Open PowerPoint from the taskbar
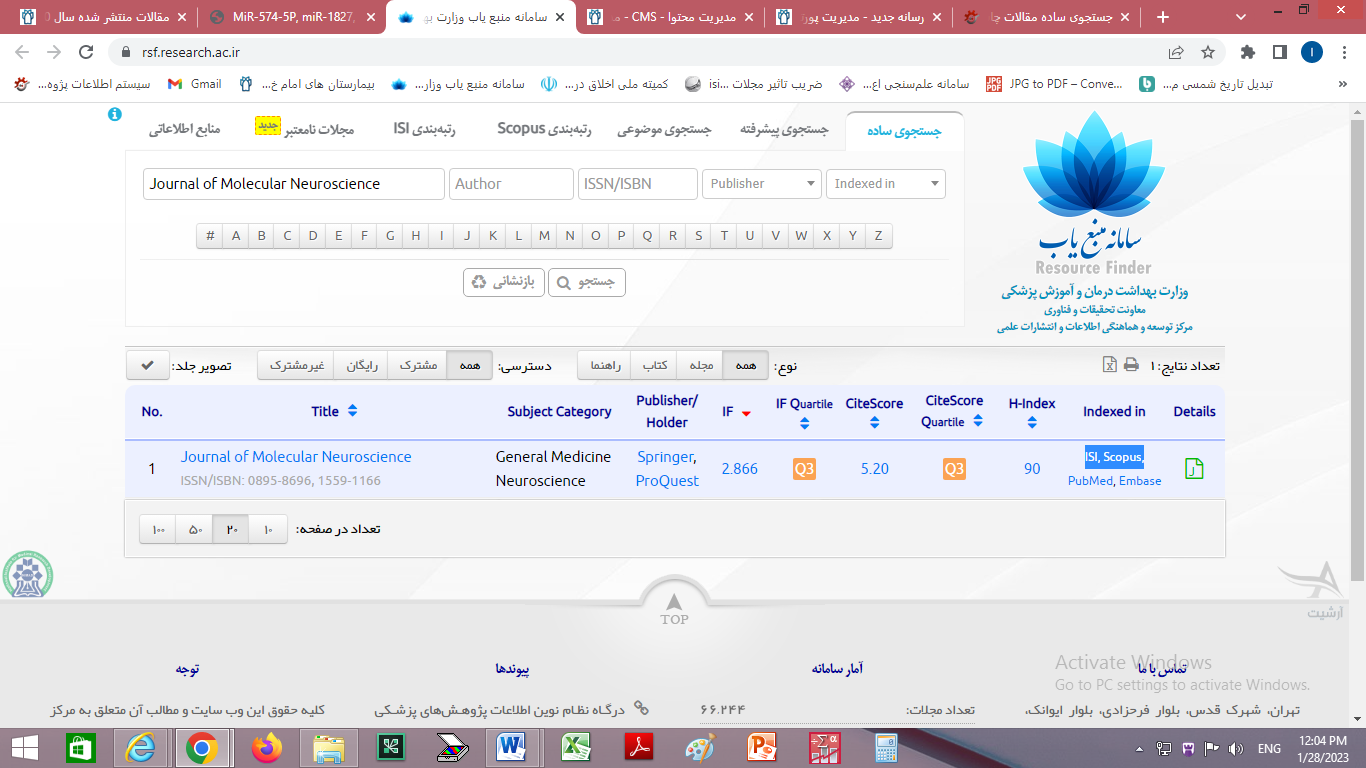The image size is (1366, 768). (x=762, y=748)
